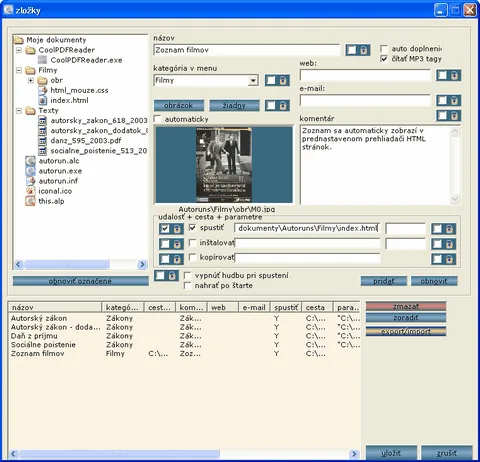
Task: Click the red zmazať button
Action: click(406, 306)
